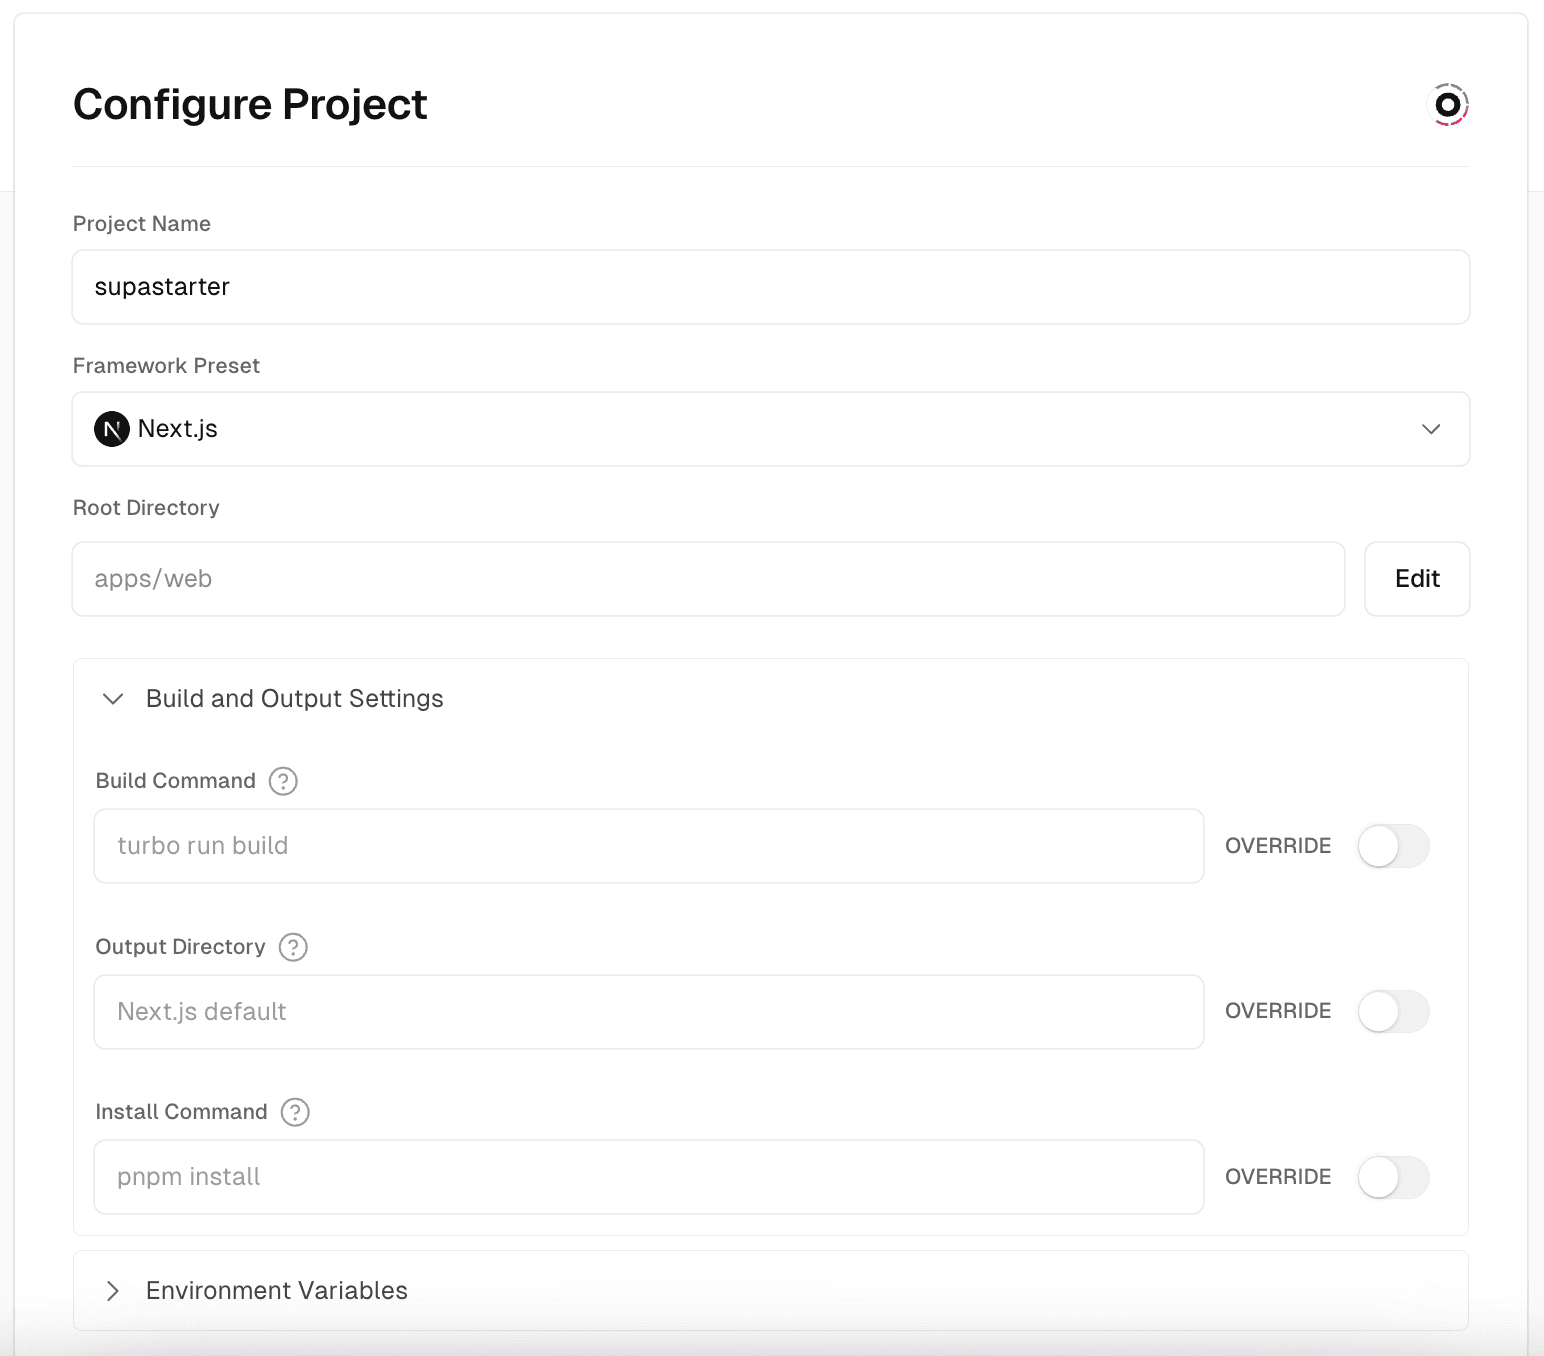Open the Build Command help icon
Image resolution: width=1544 pixels, height=1356 pixels.
283,782
